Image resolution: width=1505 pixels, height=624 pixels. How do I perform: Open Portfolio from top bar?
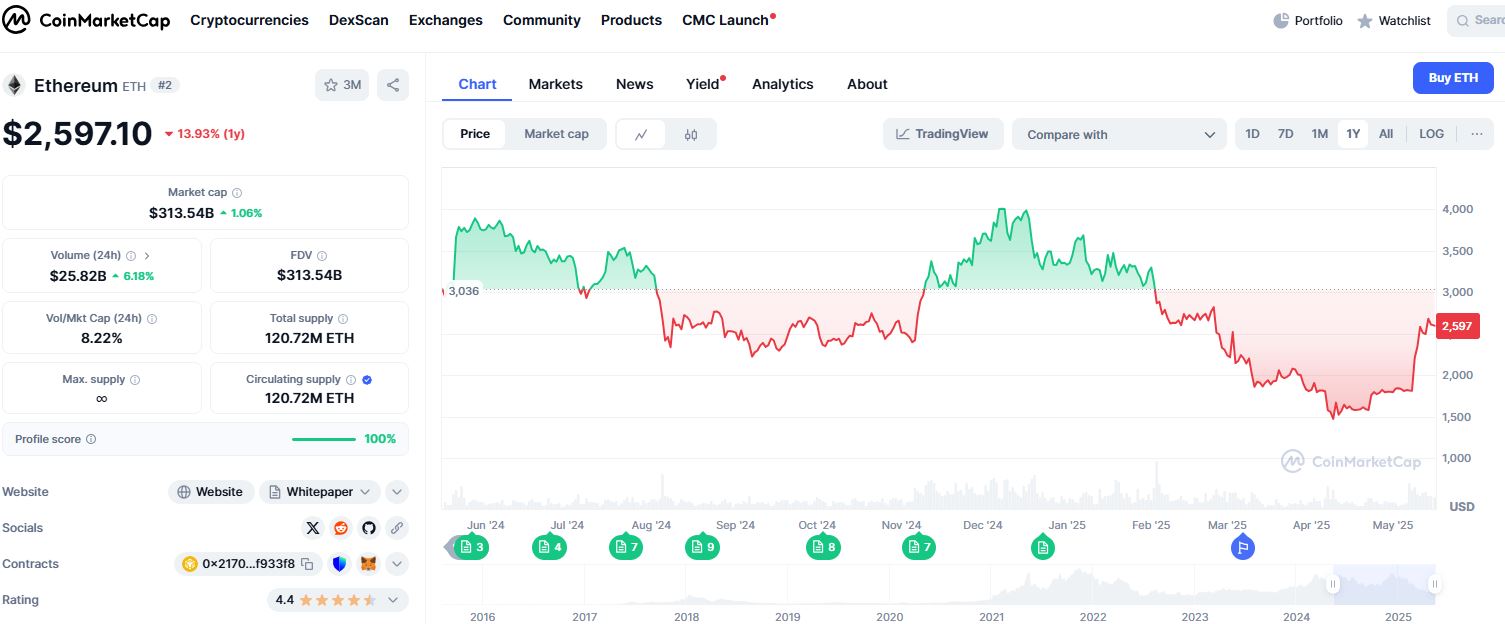pos(1308,21)
